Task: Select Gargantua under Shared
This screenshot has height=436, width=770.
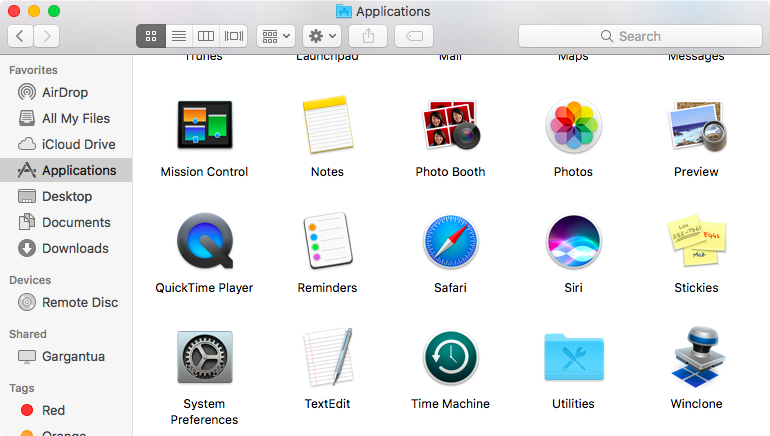Action: [x=66, y=356]
